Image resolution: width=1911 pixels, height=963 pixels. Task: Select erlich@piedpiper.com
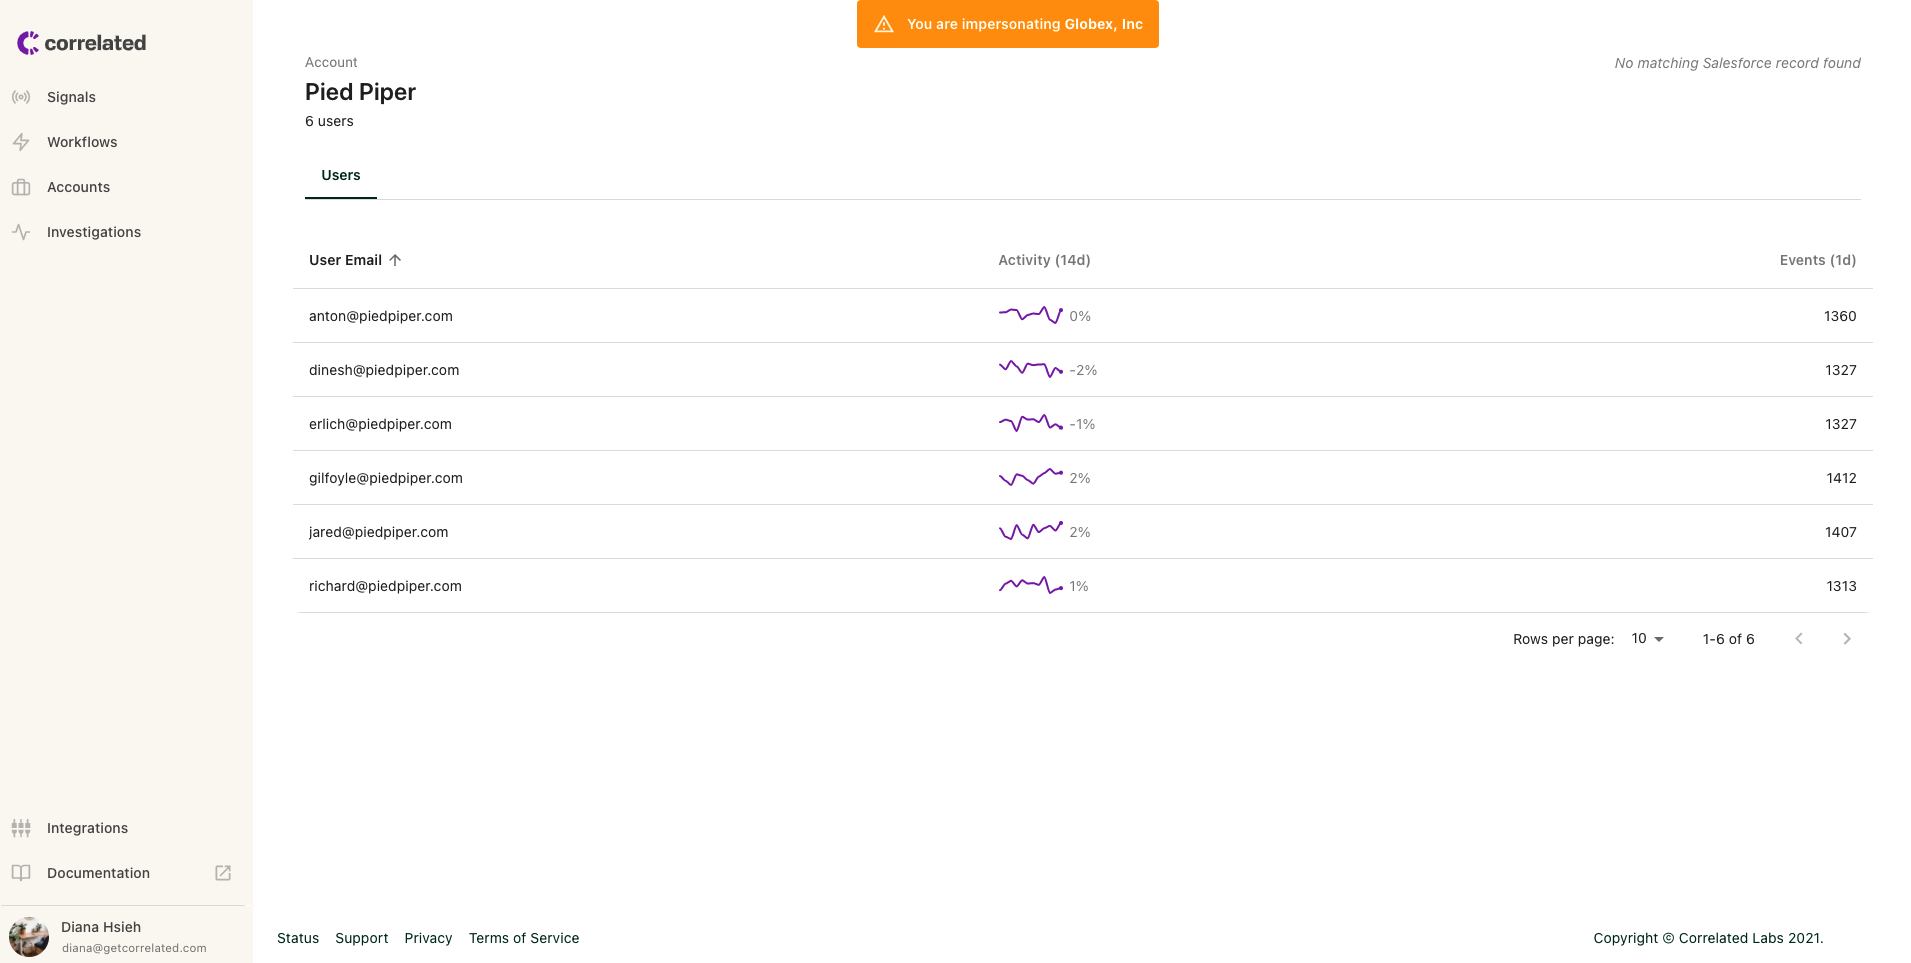380,424
